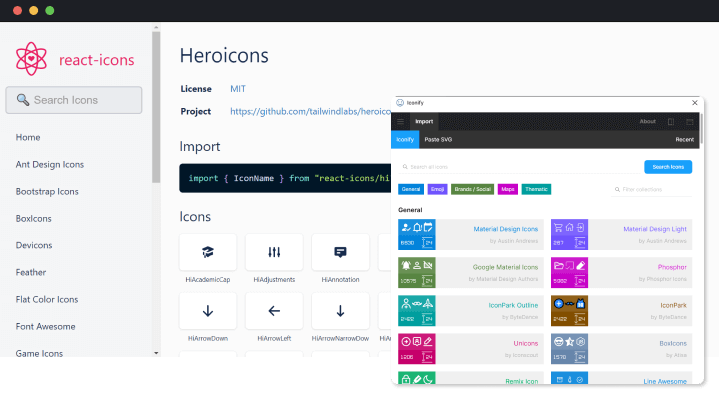
Task: Open Flat Color Icons in sidebar
Action: [x=47, y=299]
